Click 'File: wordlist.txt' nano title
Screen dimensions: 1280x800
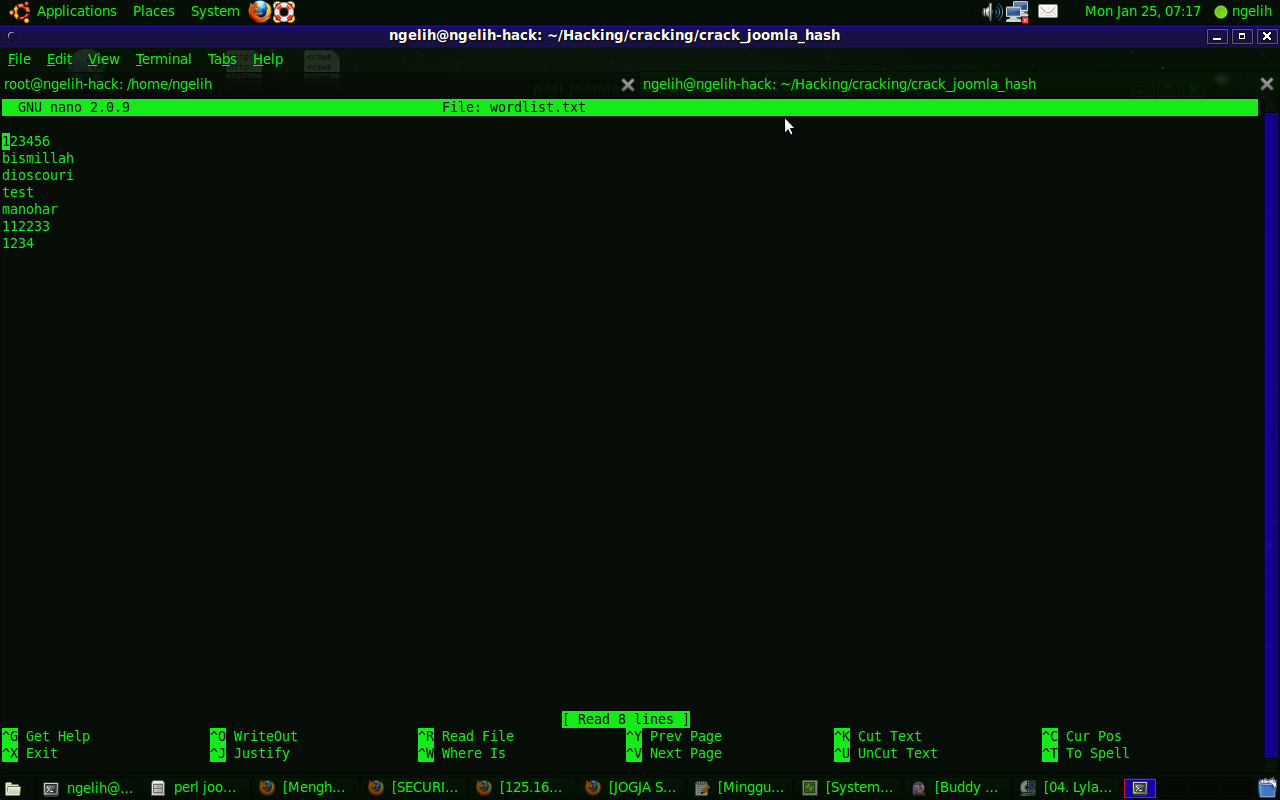[x=514, y=107]
